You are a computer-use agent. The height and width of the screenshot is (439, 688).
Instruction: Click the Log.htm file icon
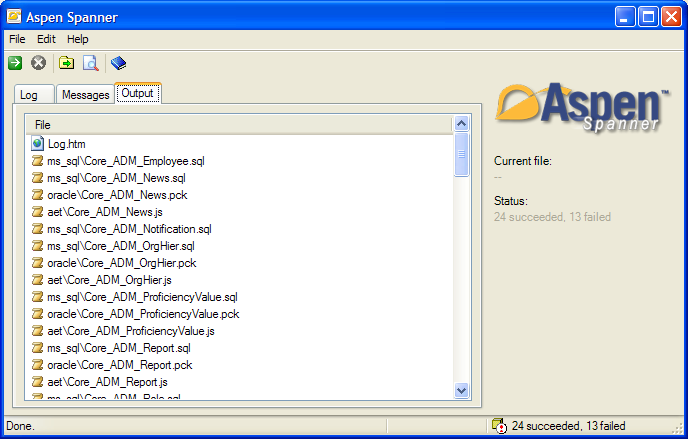pos(38,144)
